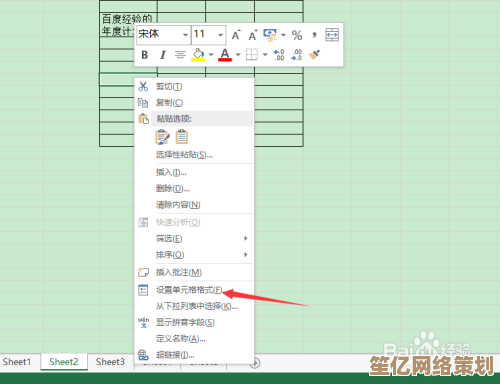Viewport: 500px width, 384px height.
Task: Switch to Sheet3 tab
Action: (x=110, y=362)
